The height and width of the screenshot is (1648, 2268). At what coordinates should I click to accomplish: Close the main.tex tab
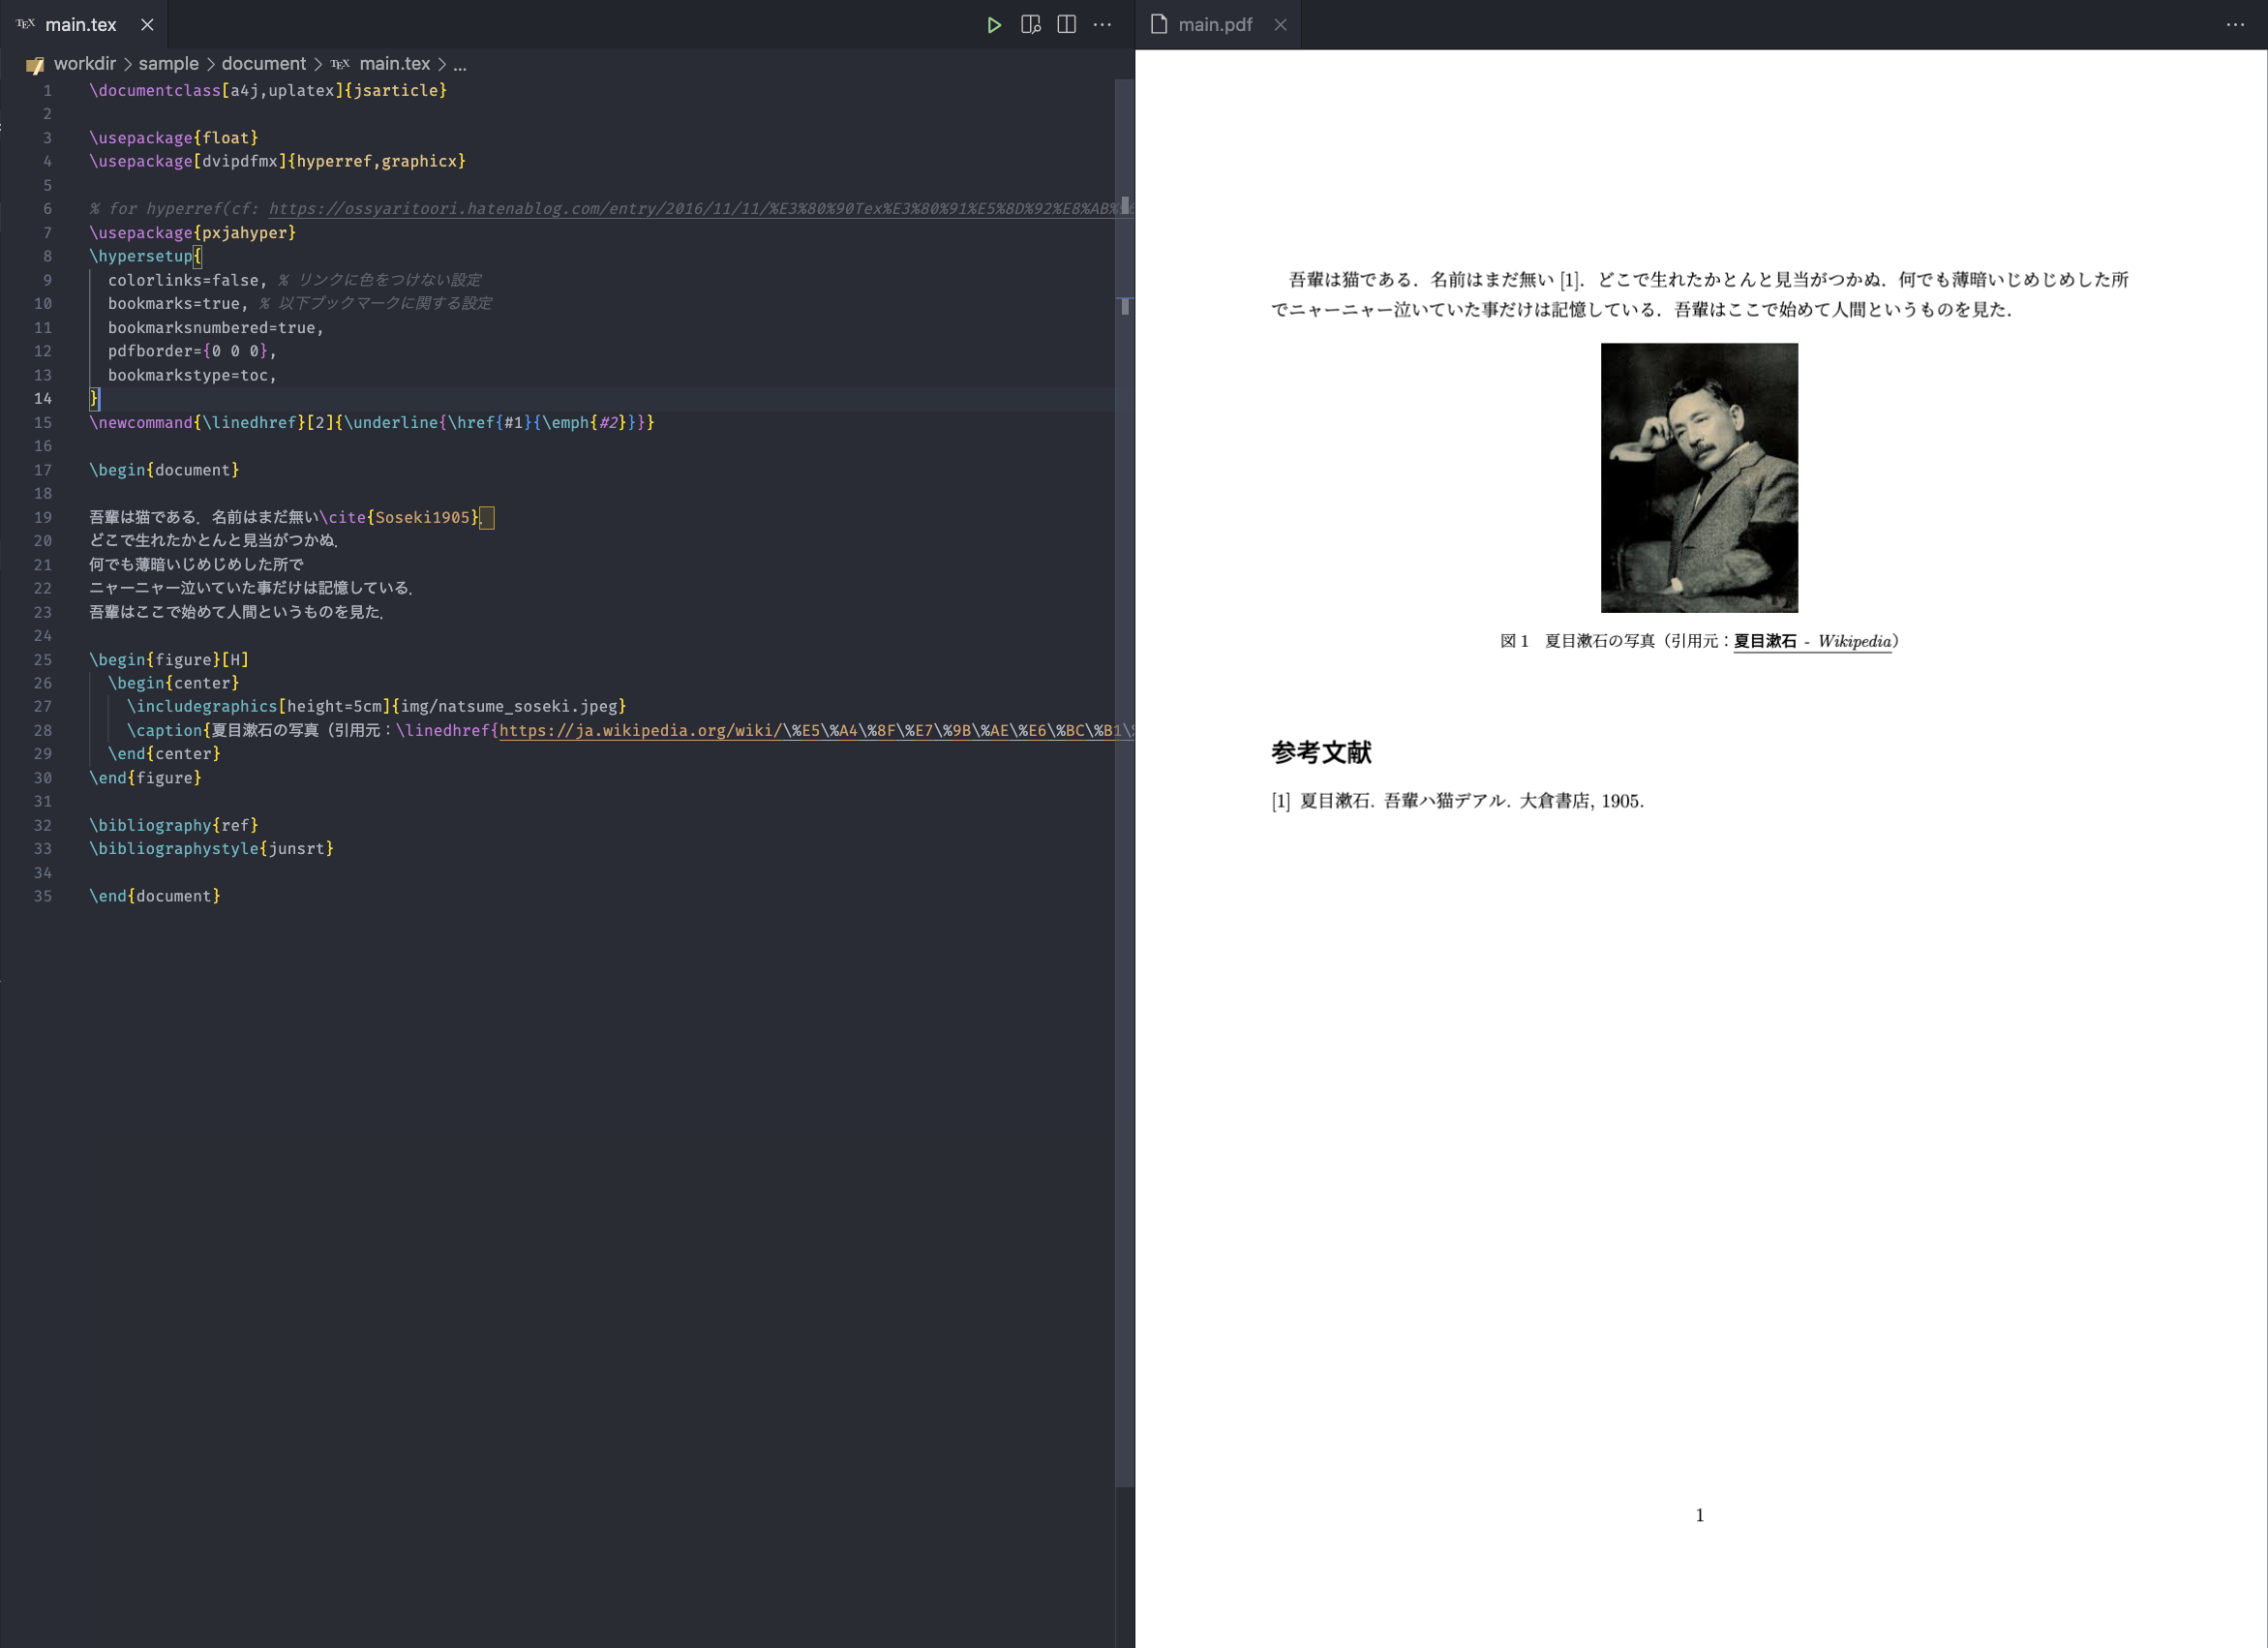click(147, 25)
